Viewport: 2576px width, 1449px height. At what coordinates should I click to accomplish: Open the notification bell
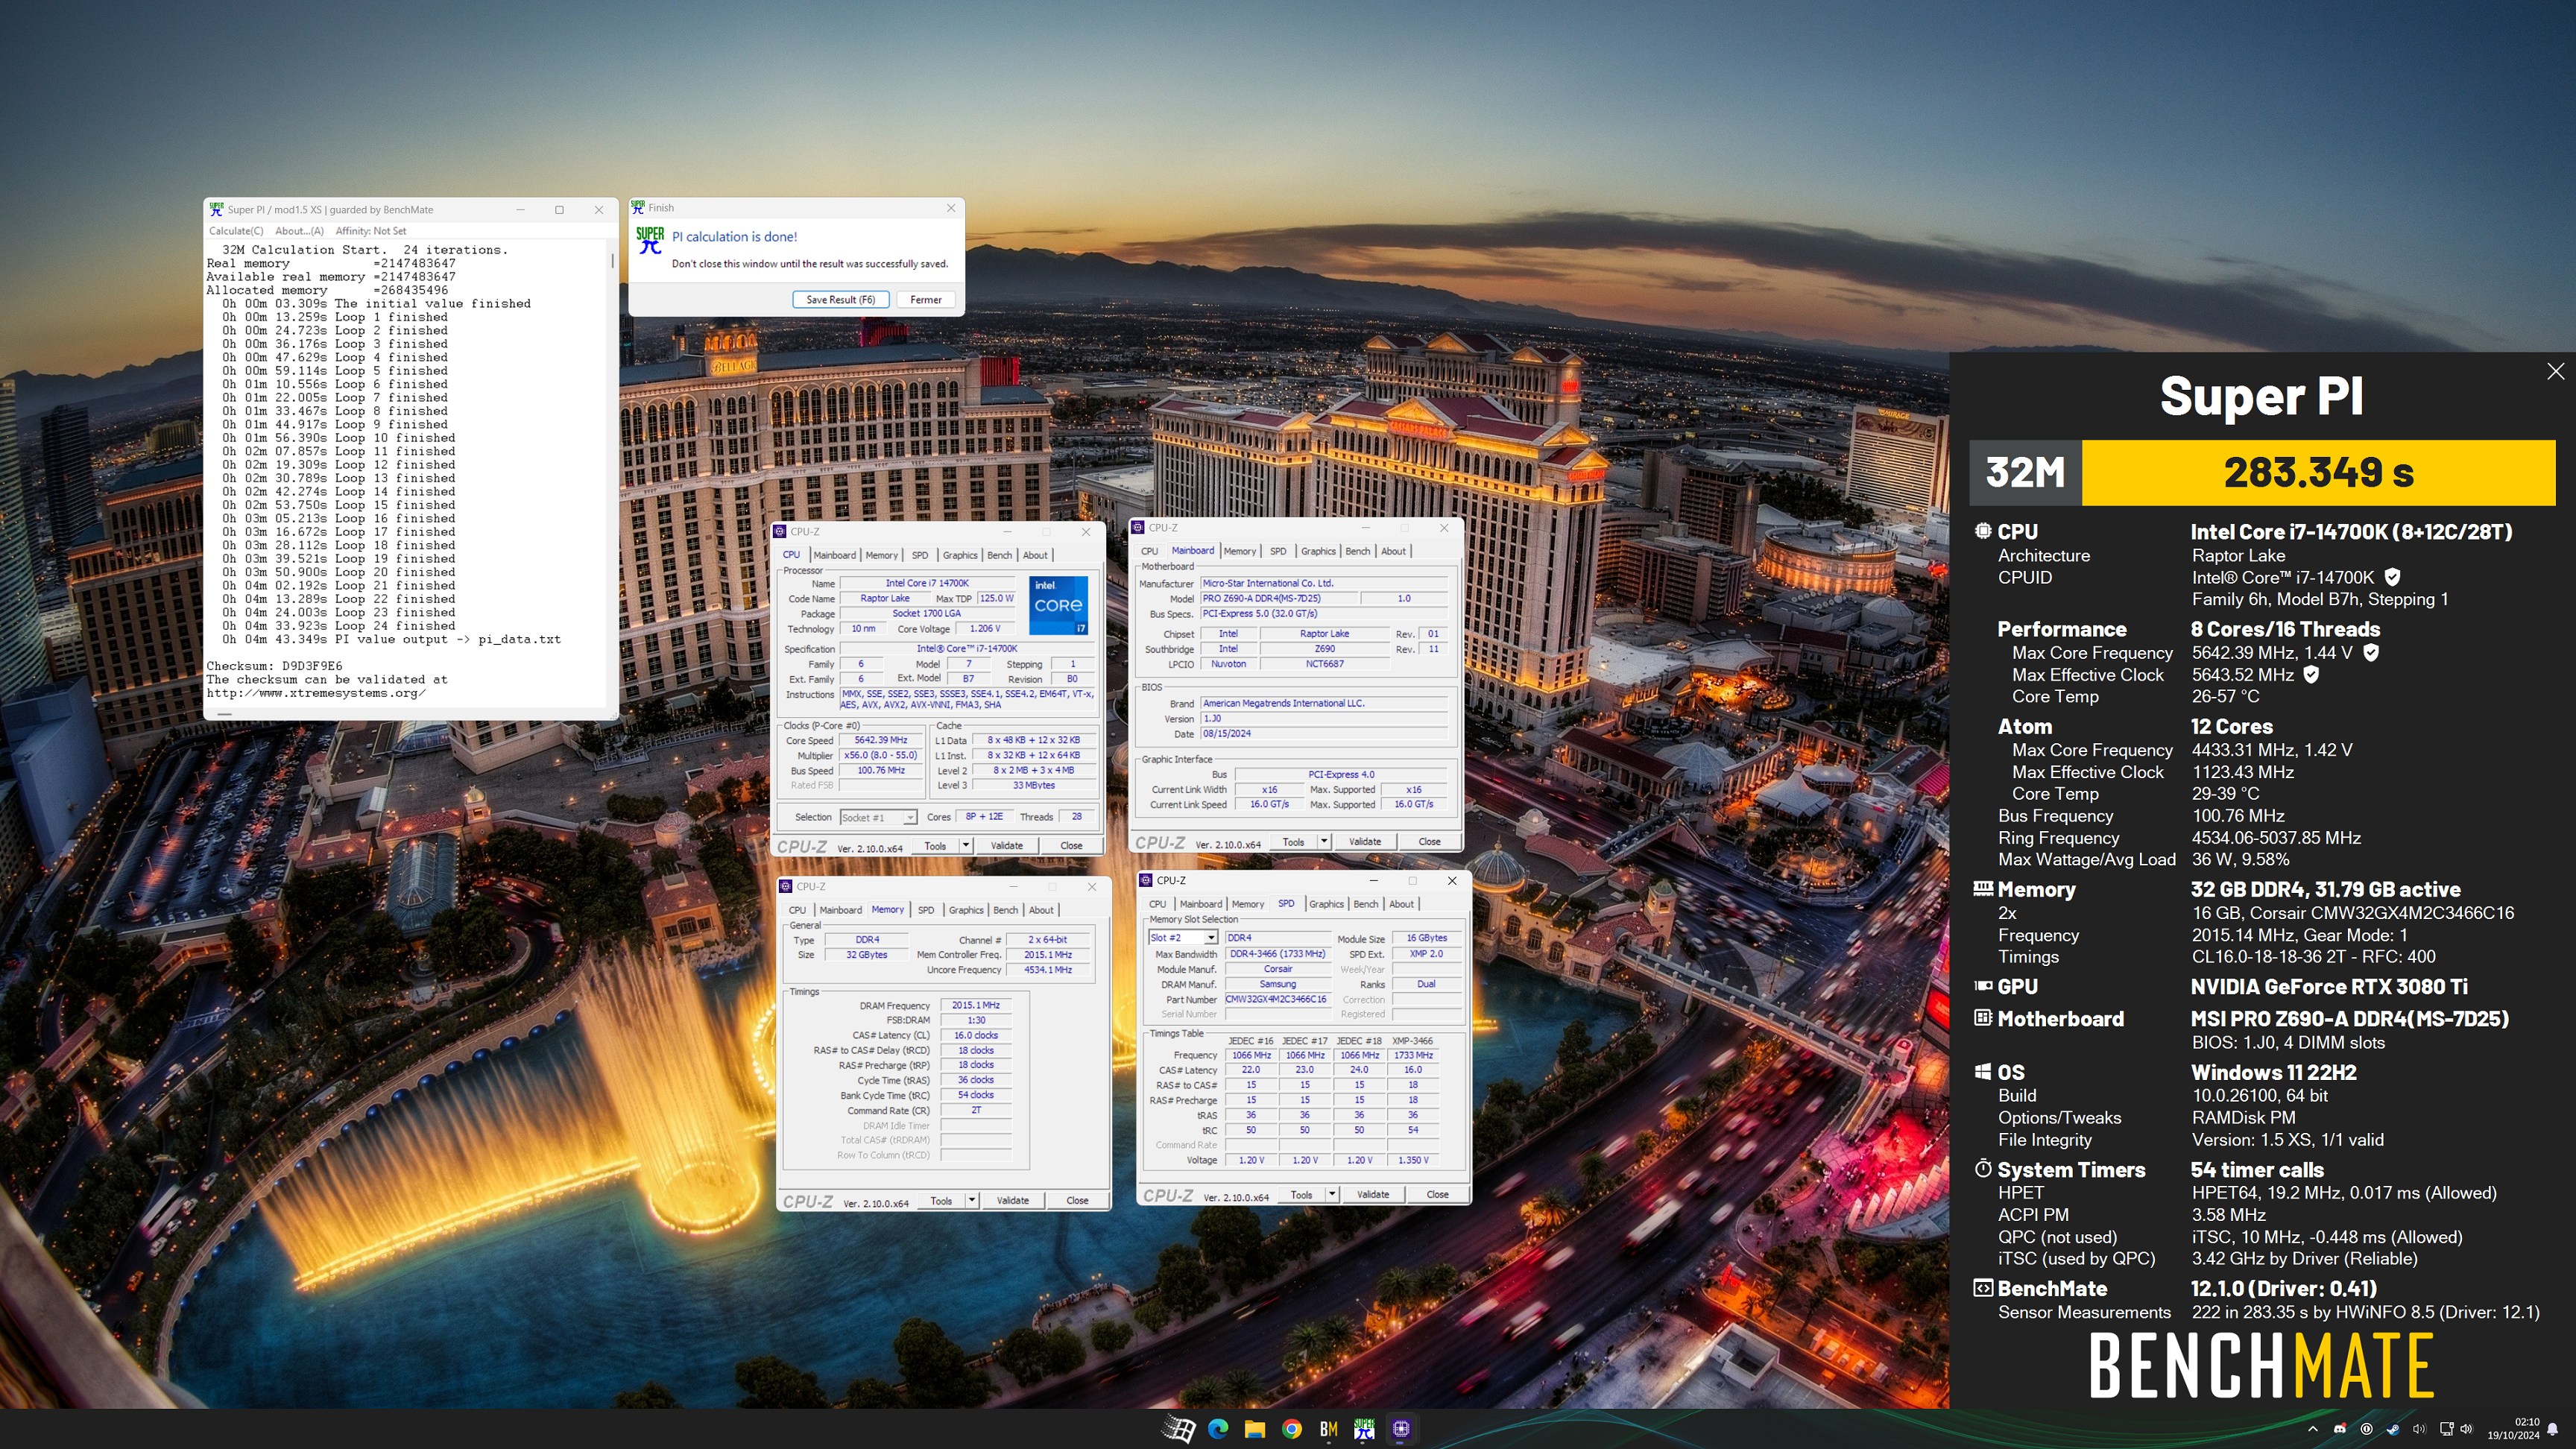2552,1429
